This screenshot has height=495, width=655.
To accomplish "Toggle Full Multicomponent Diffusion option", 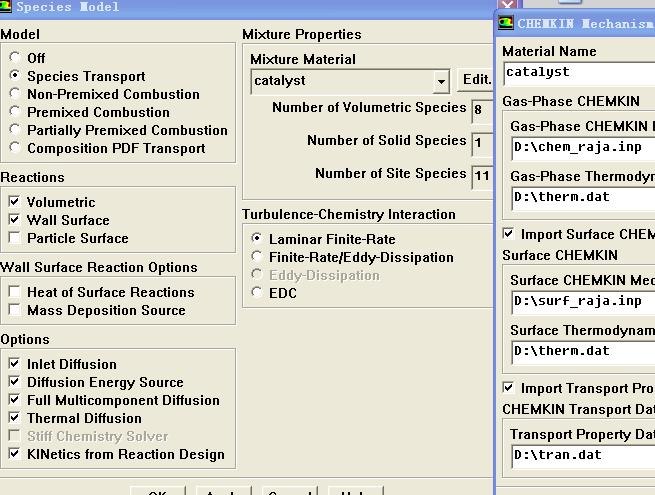I will 14,400.
